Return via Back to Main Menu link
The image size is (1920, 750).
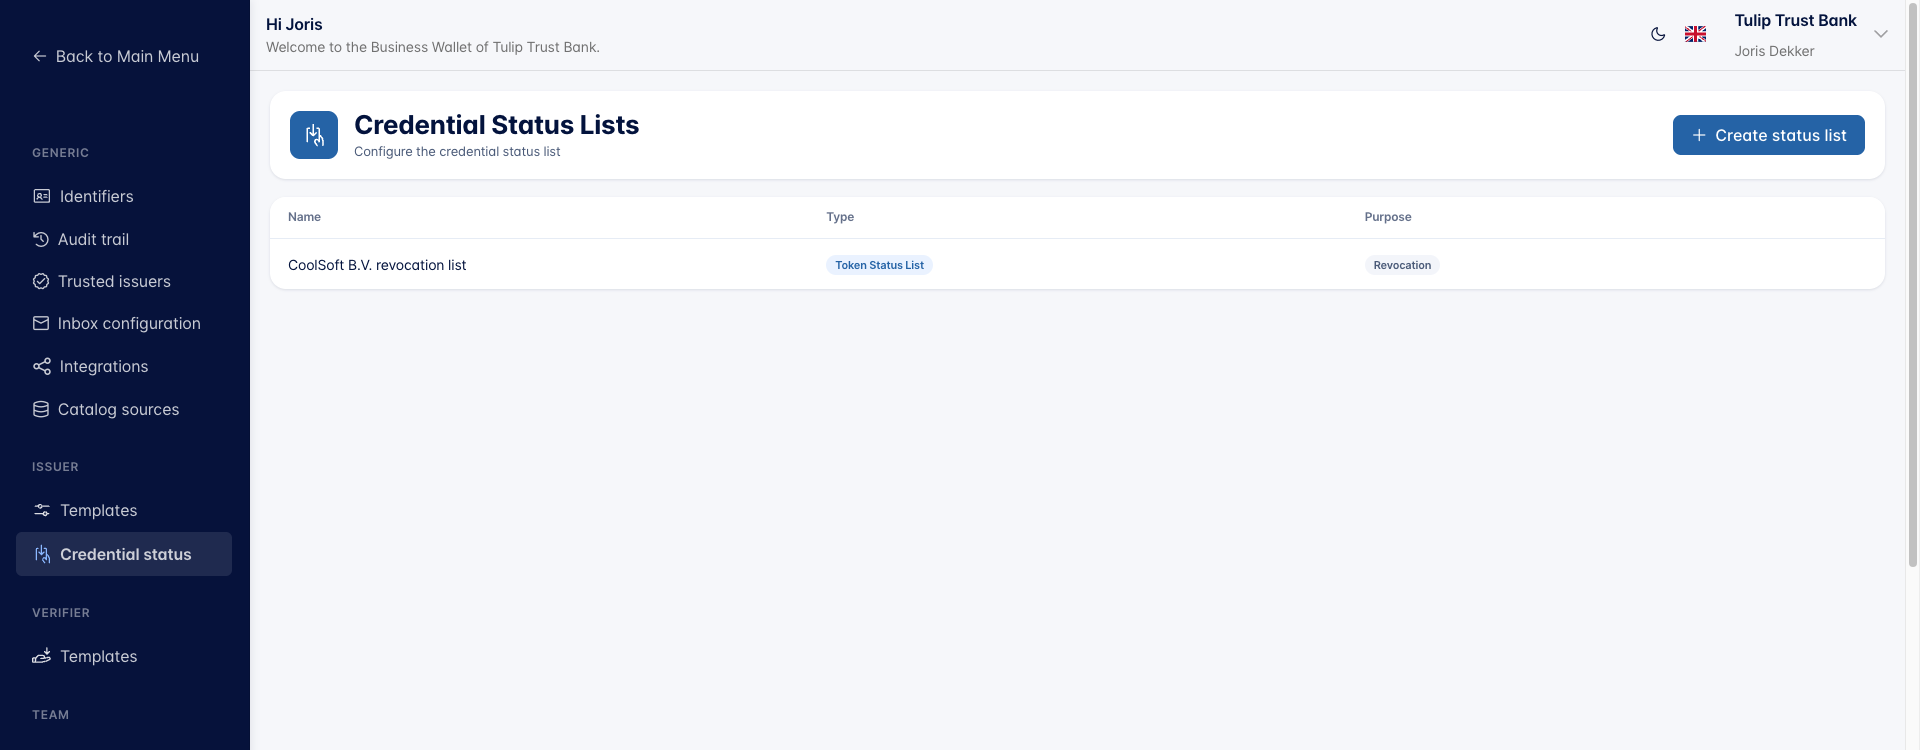(x=116, y=56)
